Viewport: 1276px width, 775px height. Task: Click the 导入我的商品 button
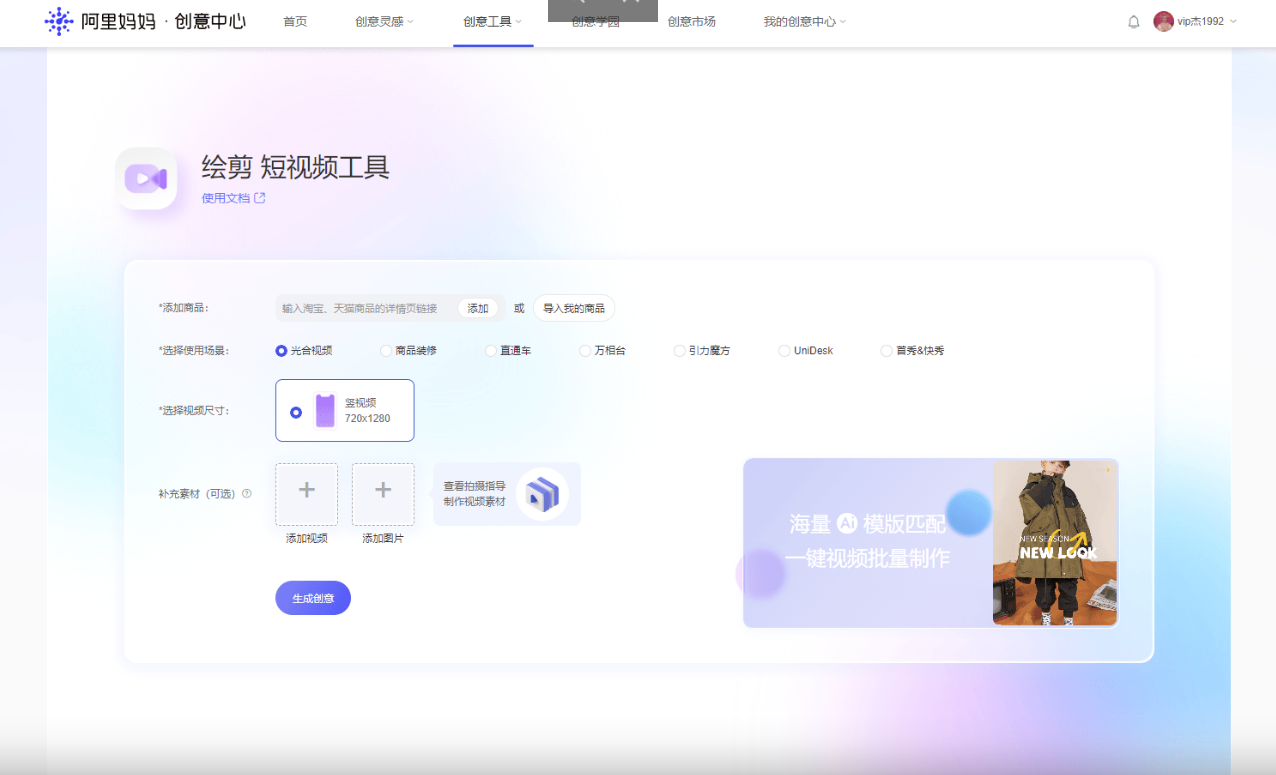pyautogui.click(x=573, y=308)
